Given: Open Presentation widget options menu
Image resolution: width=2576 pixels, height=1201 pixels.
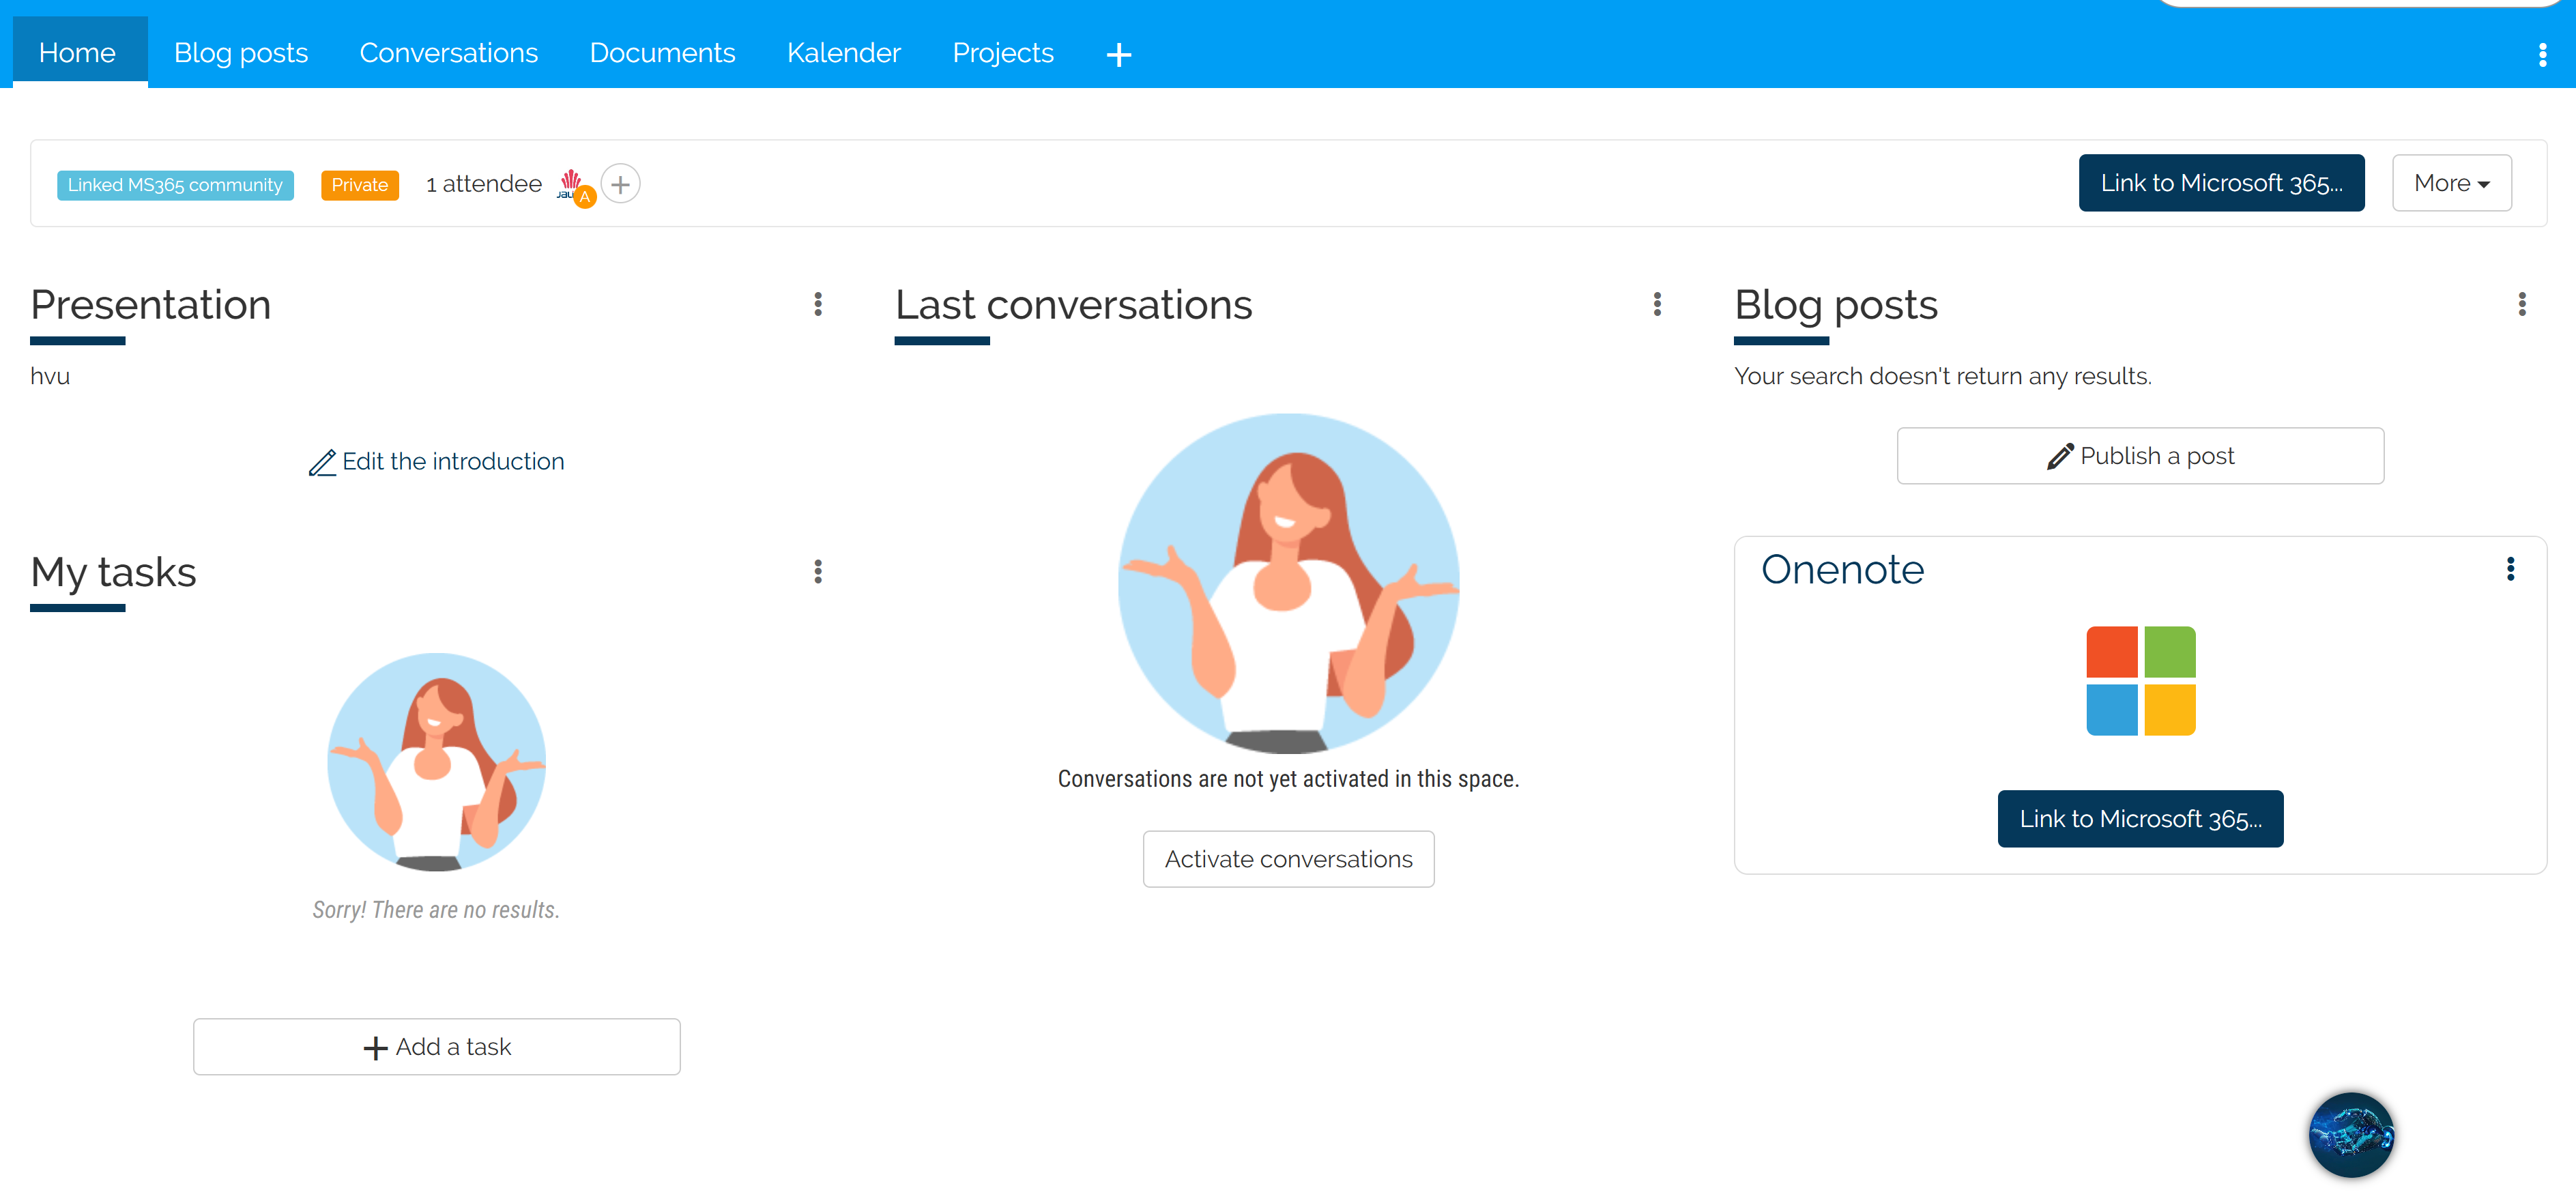Looking at the screenshot, I should click(818, 304).
